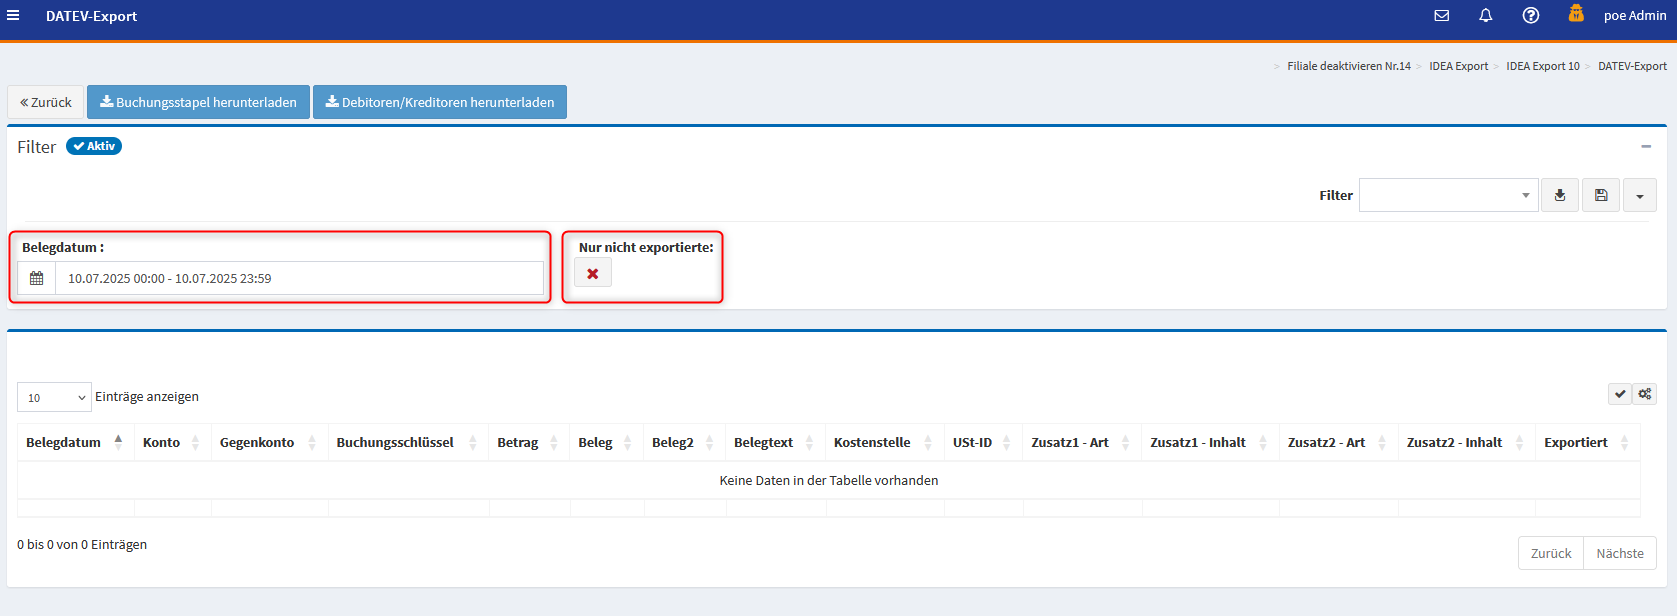Image resolution: width=1677 pixels, height=616 pixels.
Task: Click the filter load download icon
Action: pos(1559,195)
